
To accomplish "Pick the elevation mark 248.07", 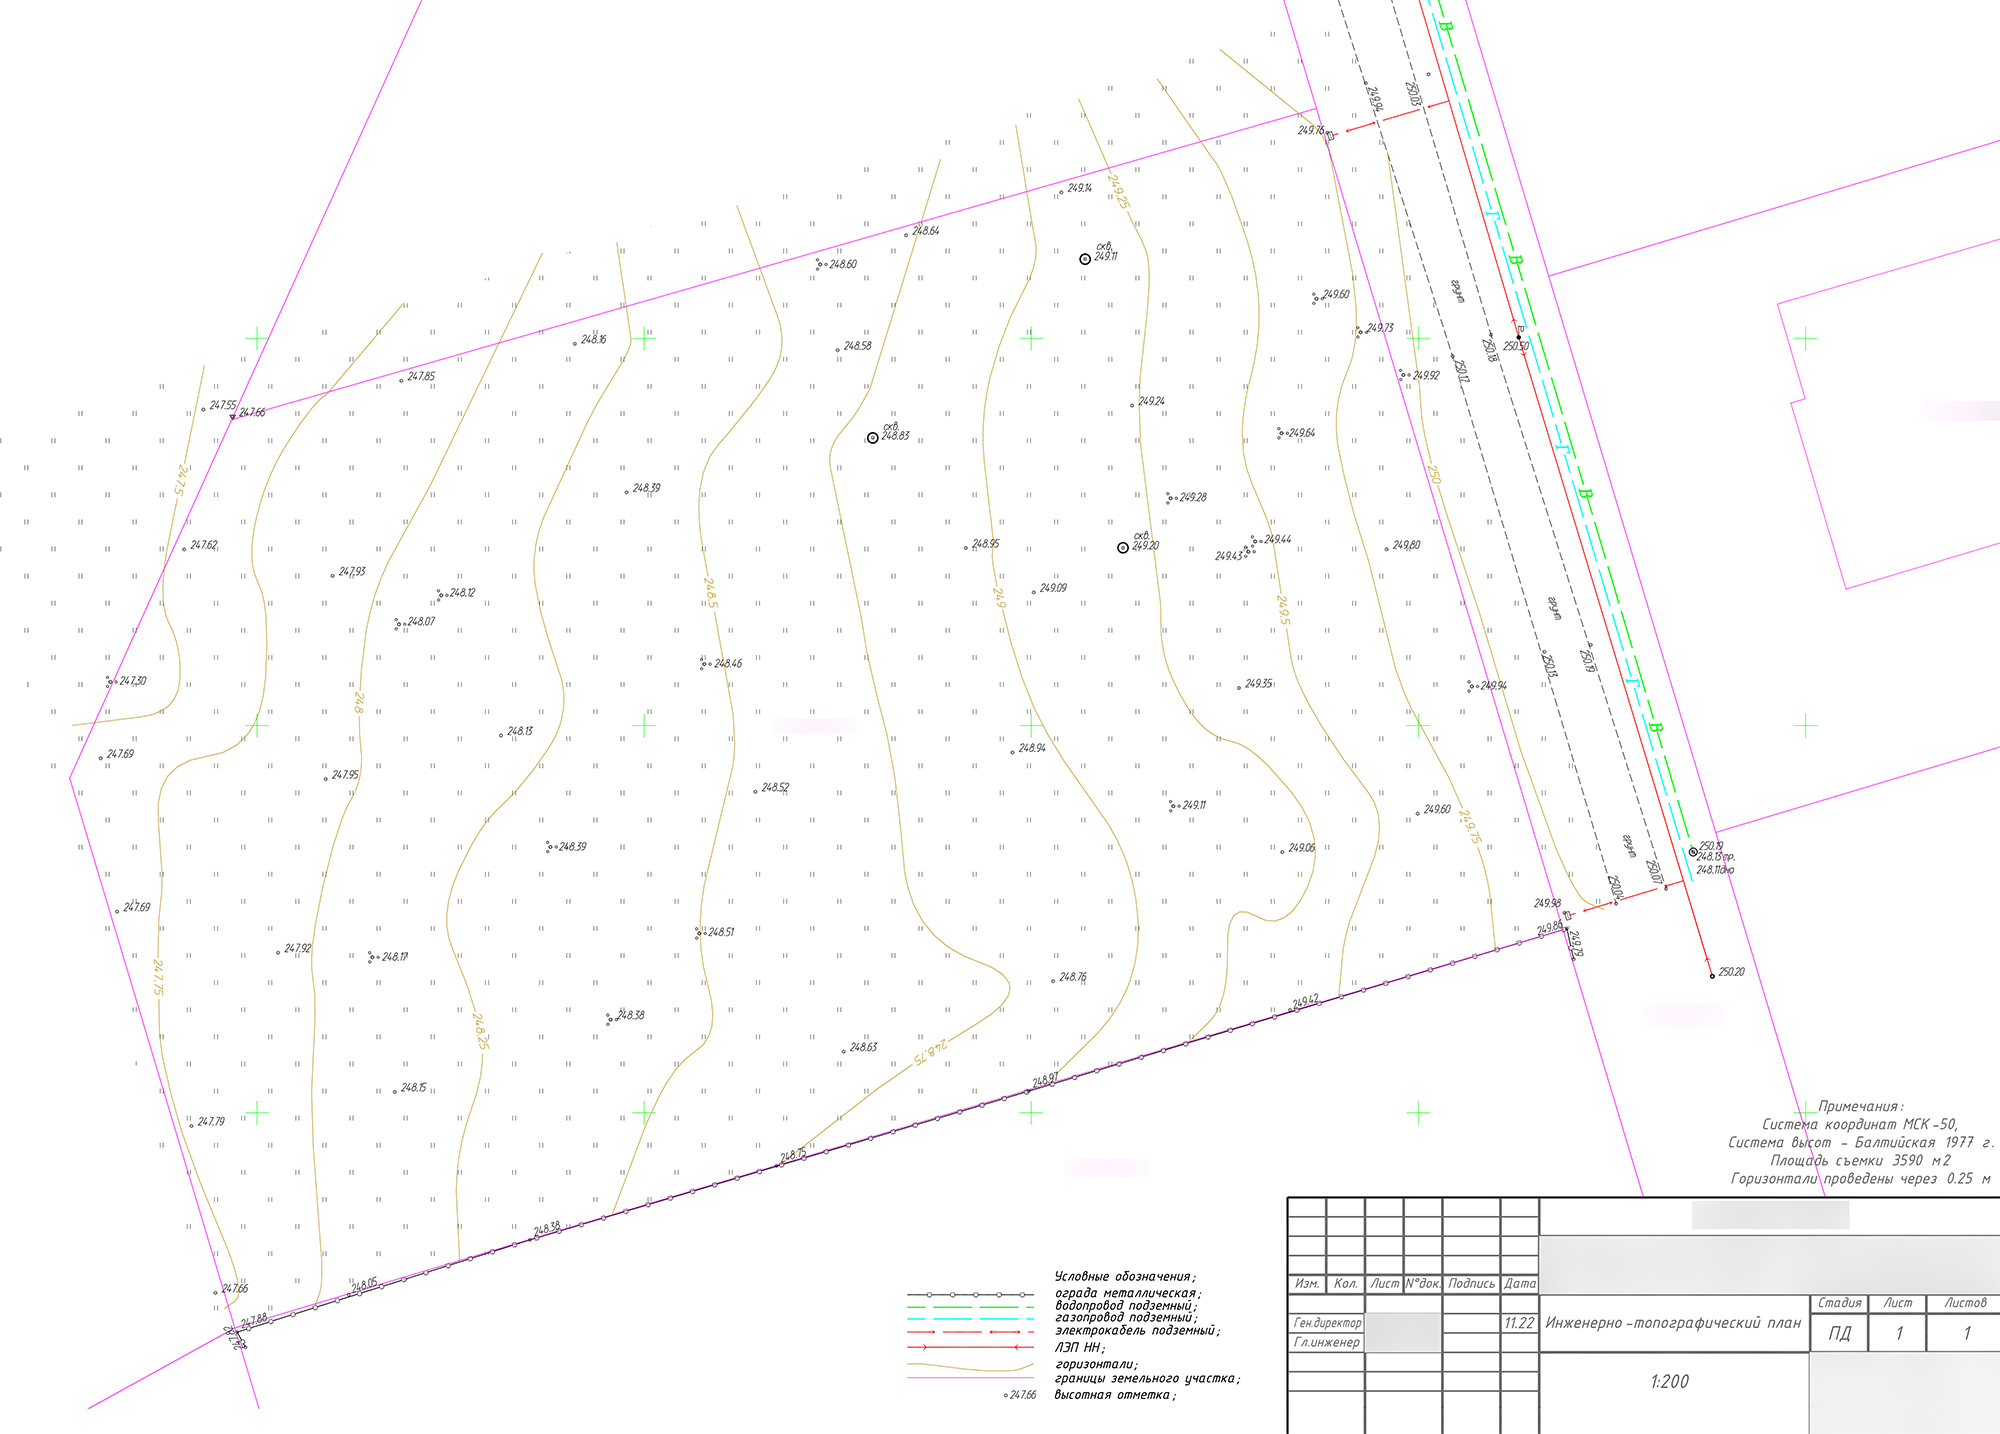I will pos(421,622).
